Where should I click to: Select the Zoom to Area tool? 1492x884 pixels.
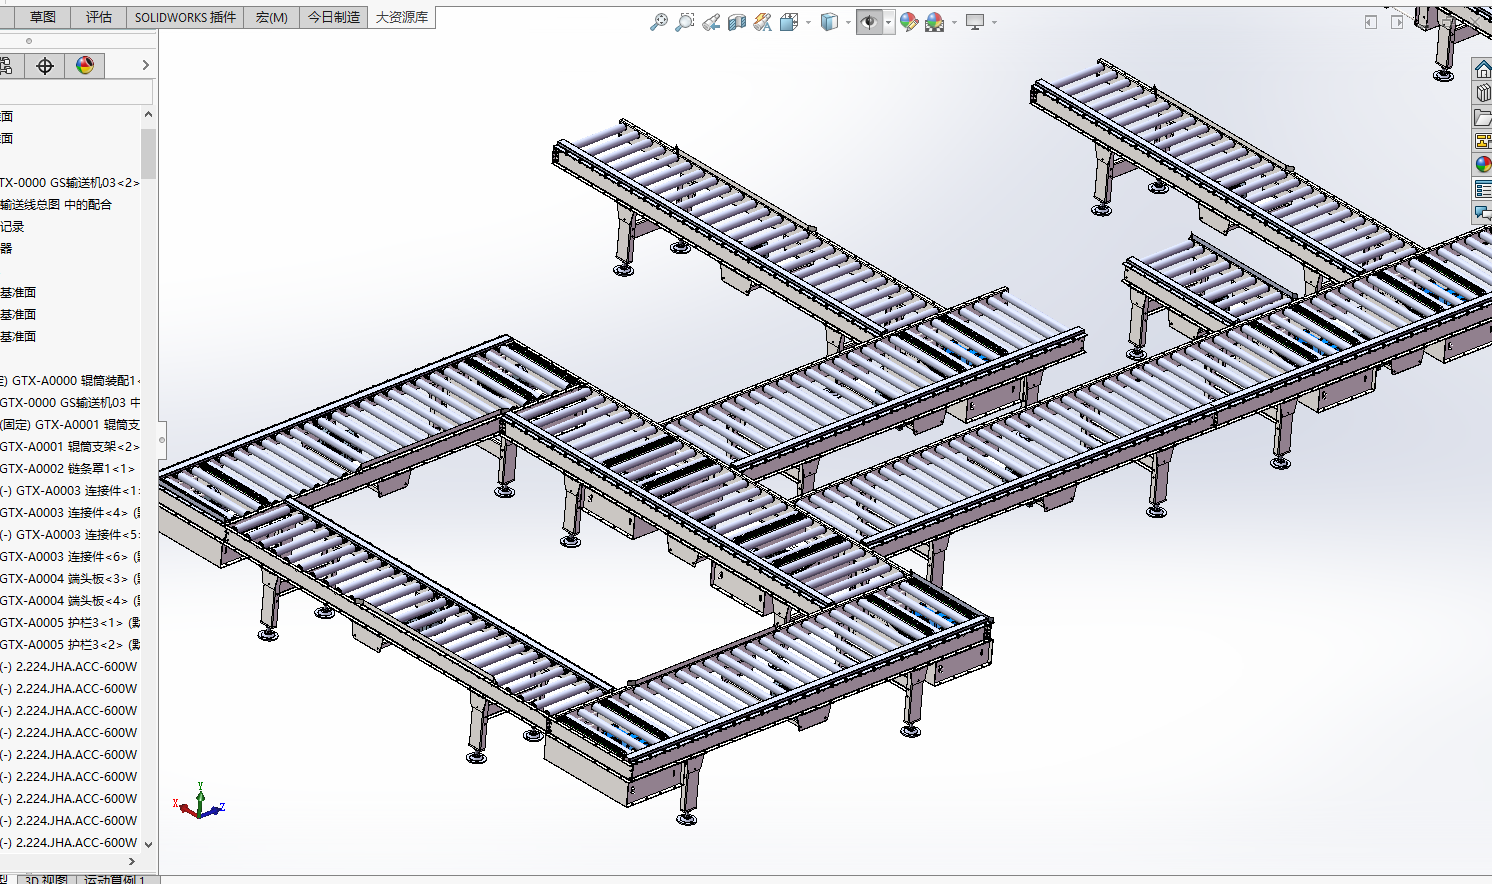click(x=685, y=22)
